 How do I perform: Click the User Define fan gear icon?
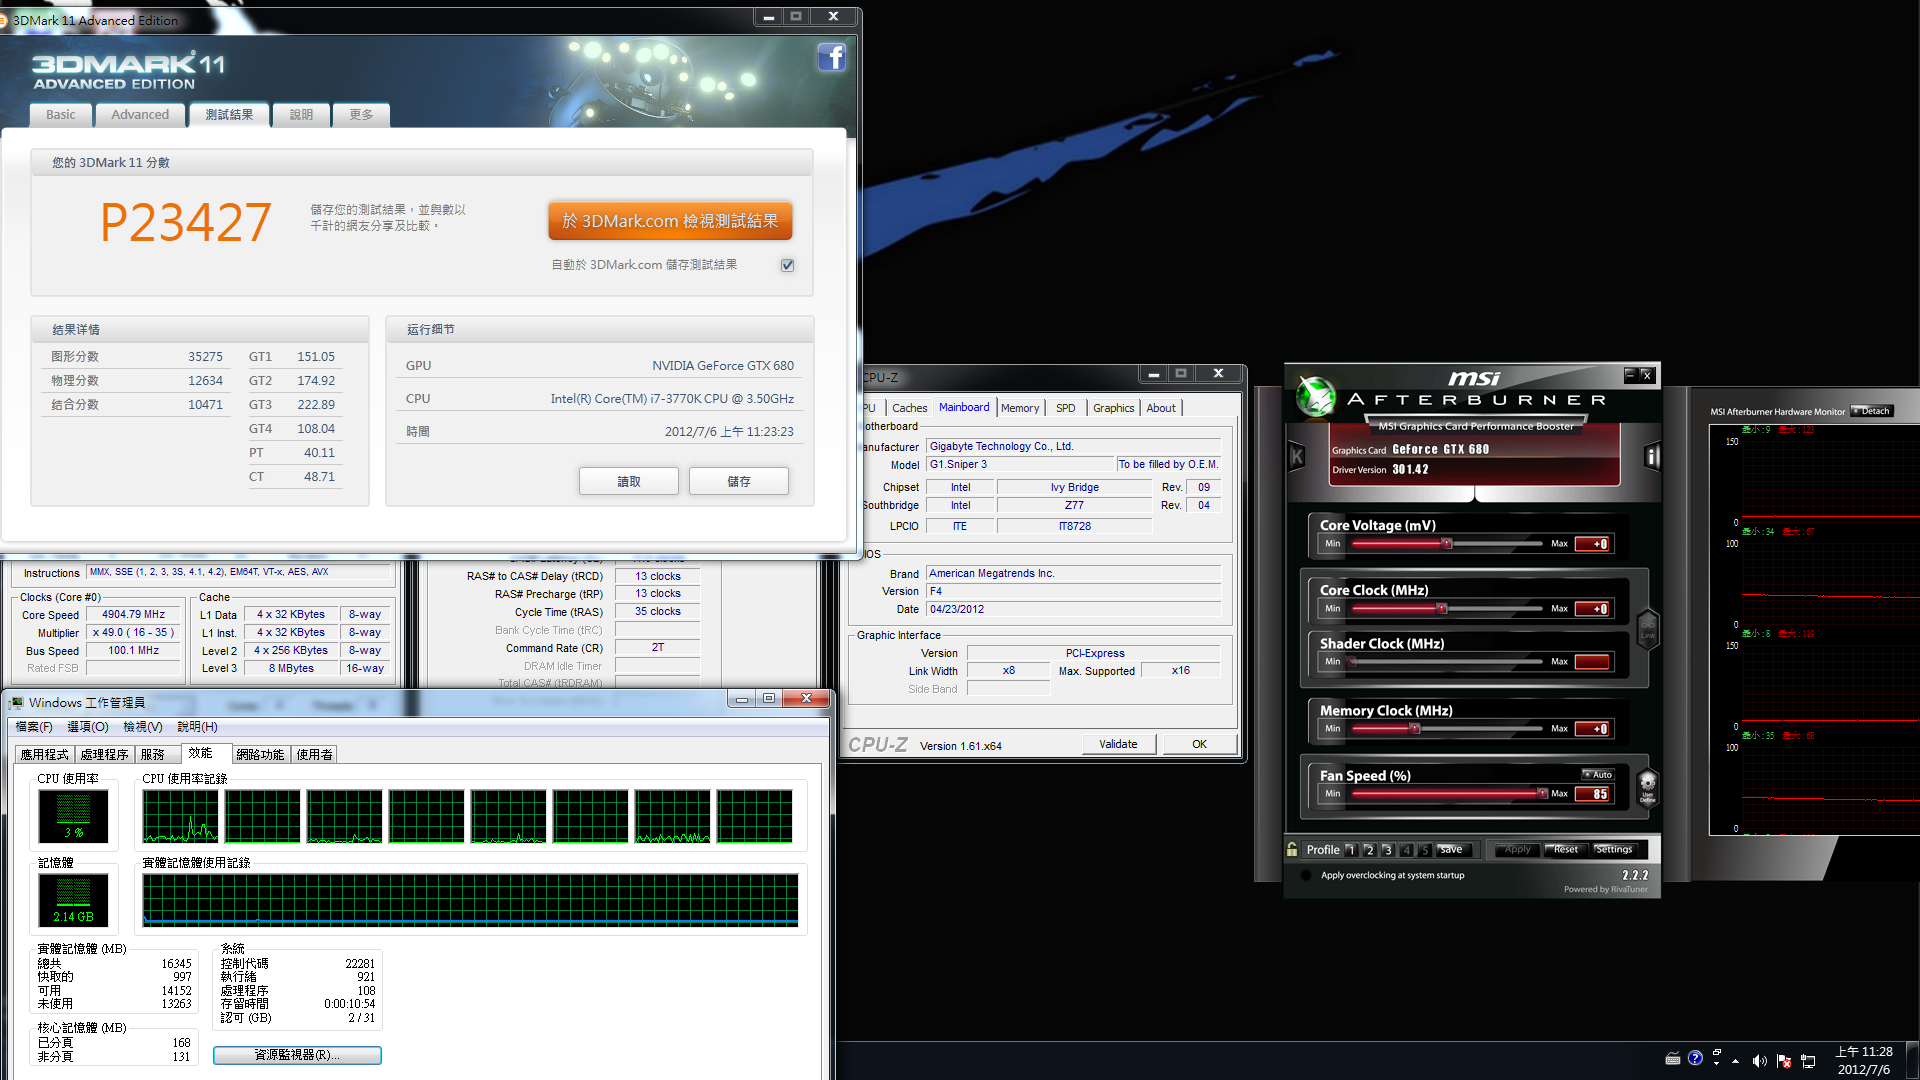point(1647,787)
